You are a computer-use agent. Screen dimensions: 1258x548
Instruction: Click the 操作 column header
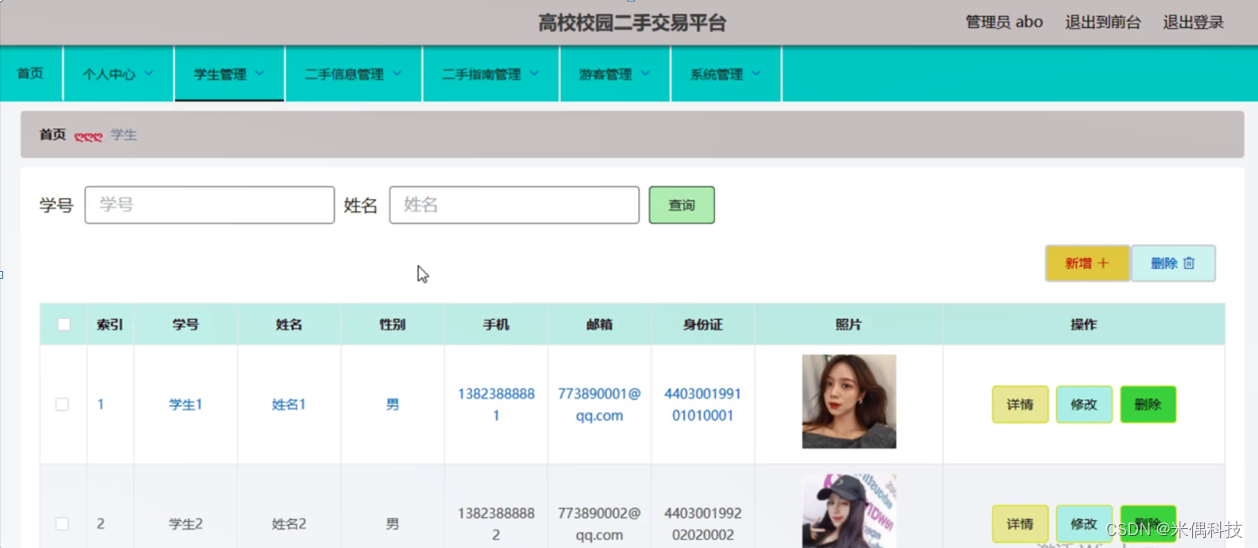tap(1084, 324)
